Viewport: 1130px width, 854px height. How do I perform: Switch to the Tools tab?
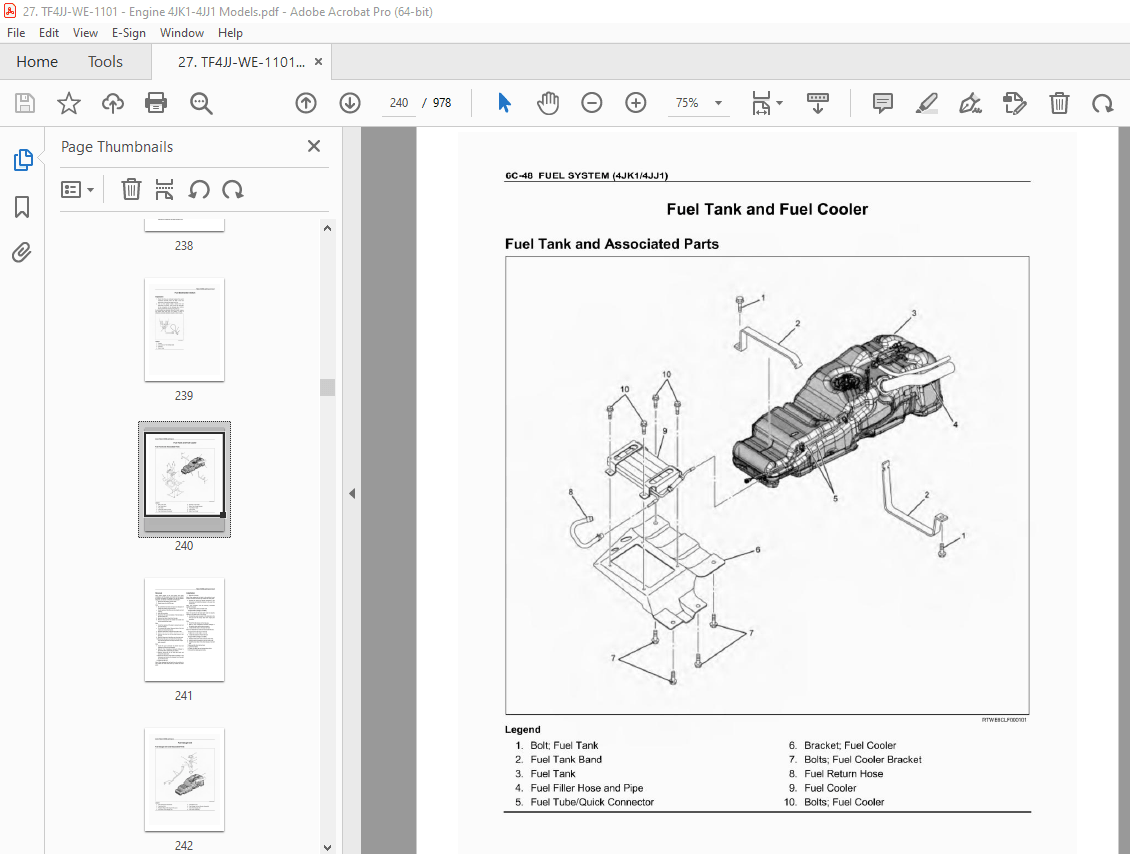tap(105, 62)
